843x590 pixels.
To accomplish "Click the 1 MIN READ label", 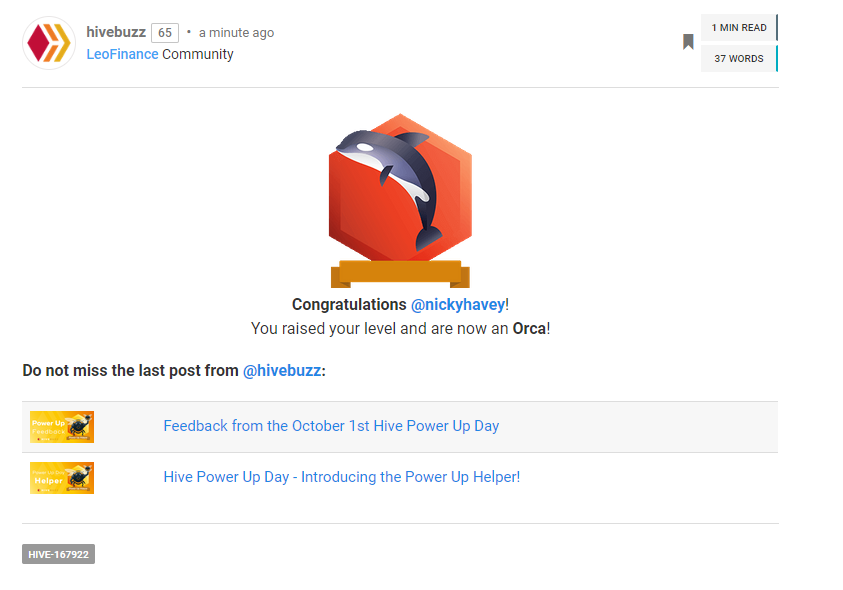I will 739,27.
